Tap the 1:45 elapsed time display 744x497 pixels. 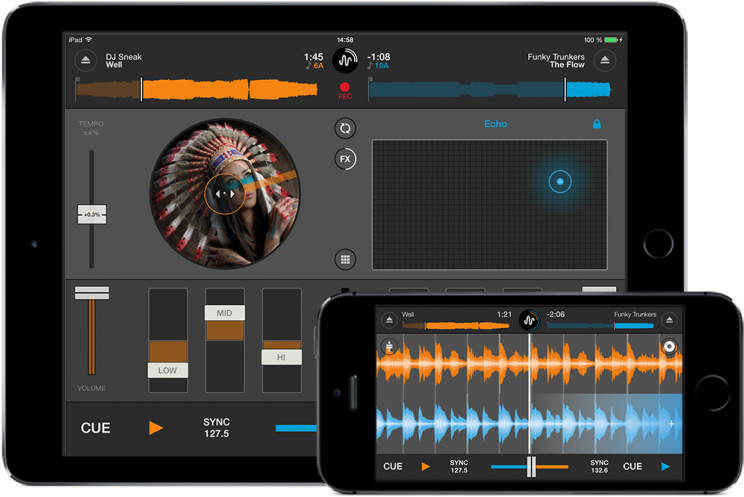(314, 56)
